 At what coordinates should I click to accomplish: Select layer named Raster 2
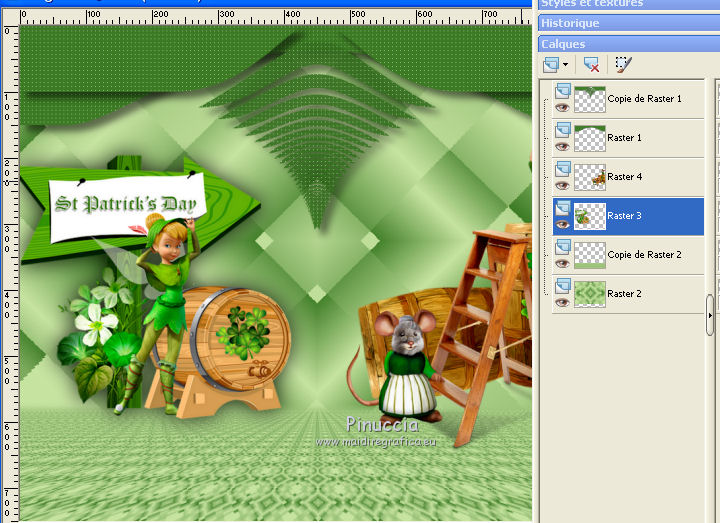624,294
